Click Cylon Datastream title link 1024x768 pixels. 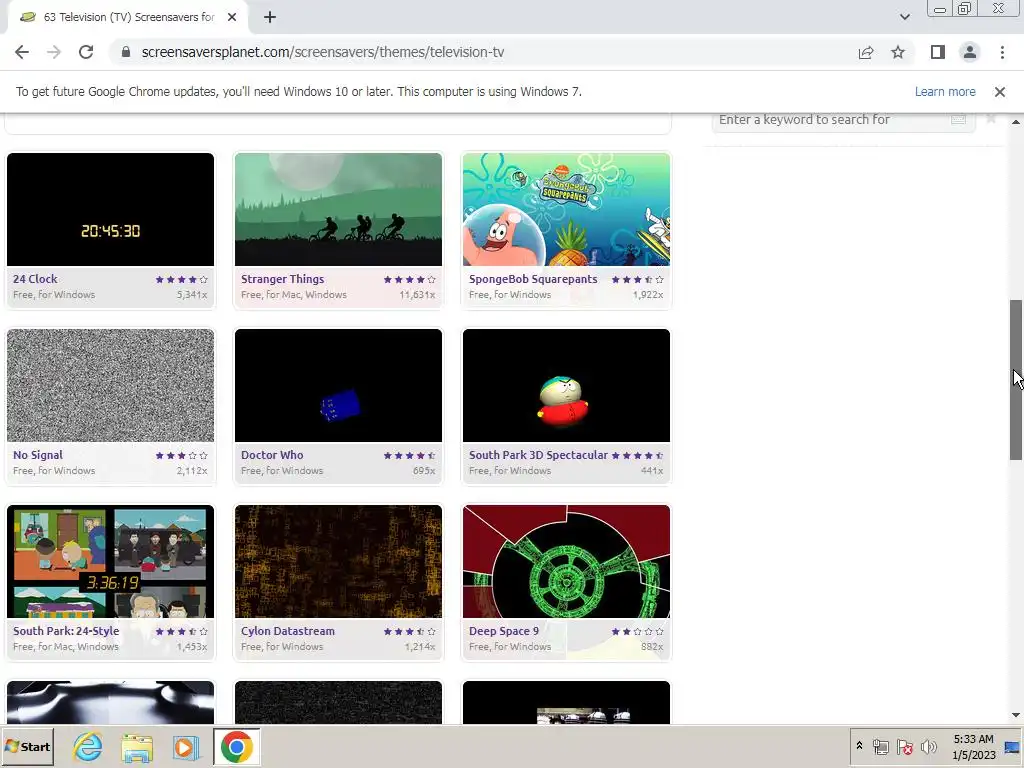[x=288, y=631]
